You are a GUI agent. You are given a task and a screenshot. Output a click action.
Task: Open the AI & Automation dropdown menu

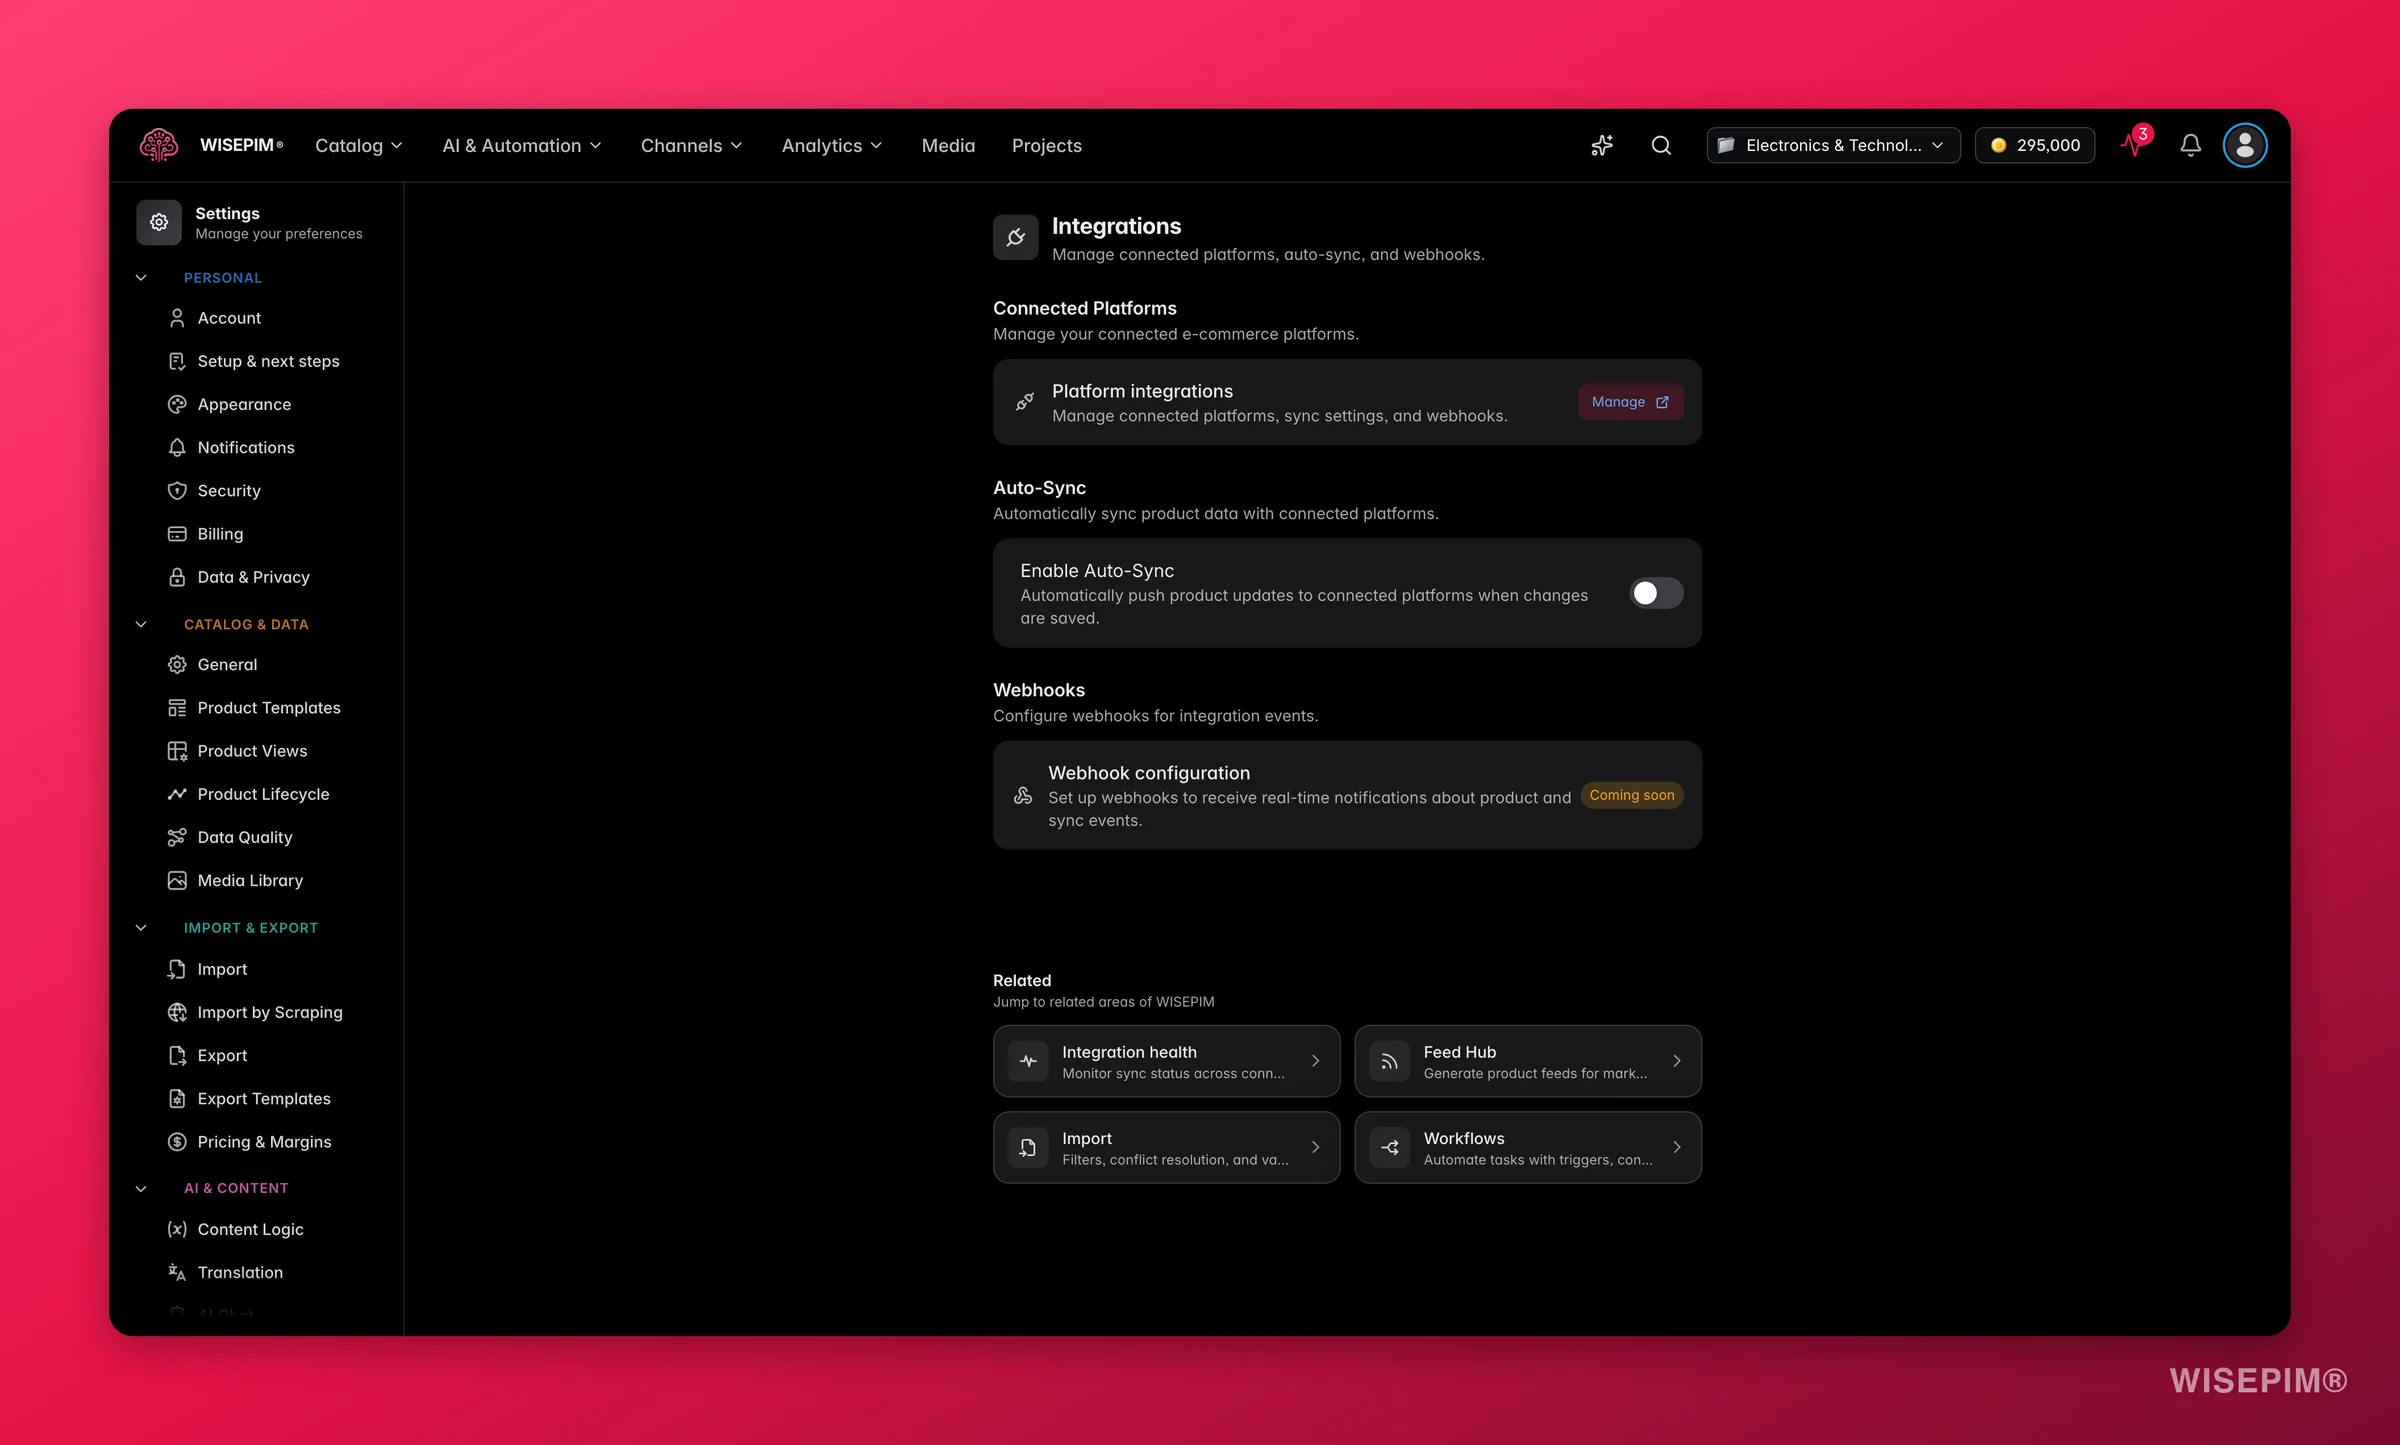click(x=522, y=145)
